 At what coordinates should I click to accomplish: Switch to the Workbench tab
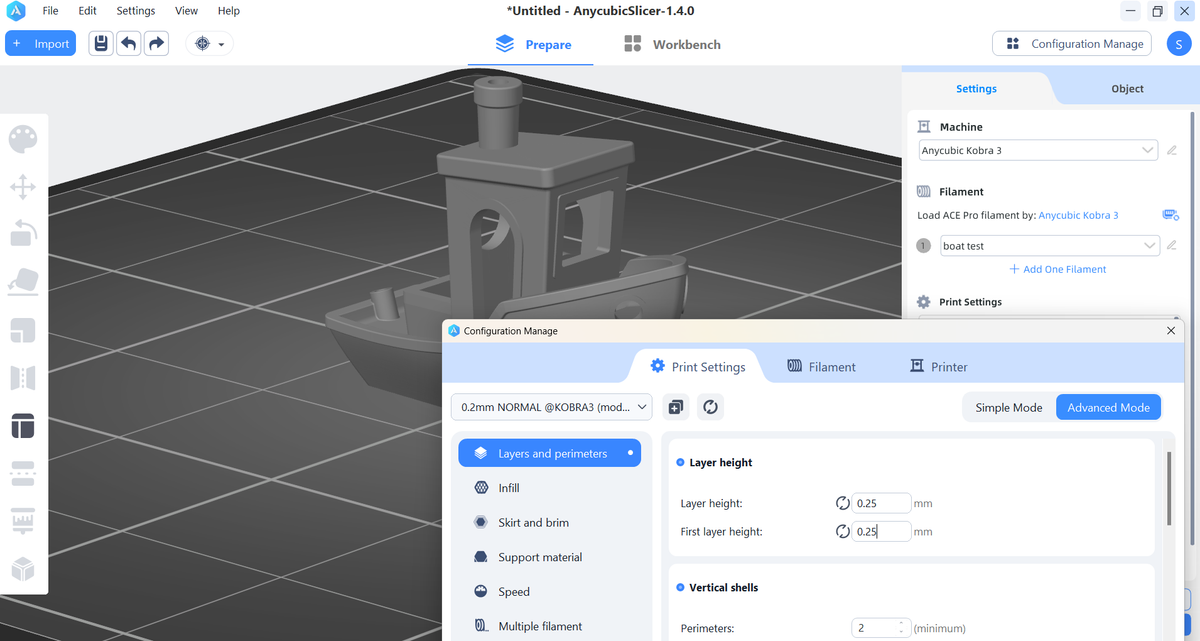pos(672,44)
